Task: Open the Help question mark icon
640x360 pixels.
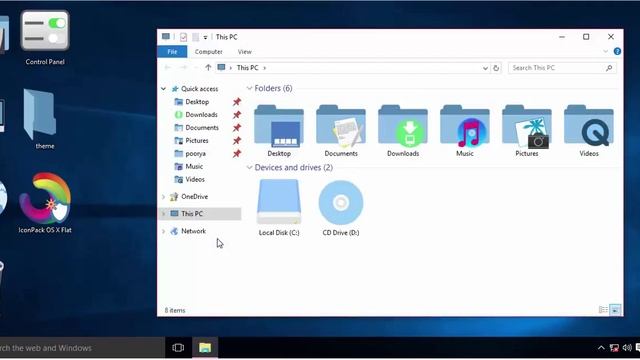Action: coord(617,51)
